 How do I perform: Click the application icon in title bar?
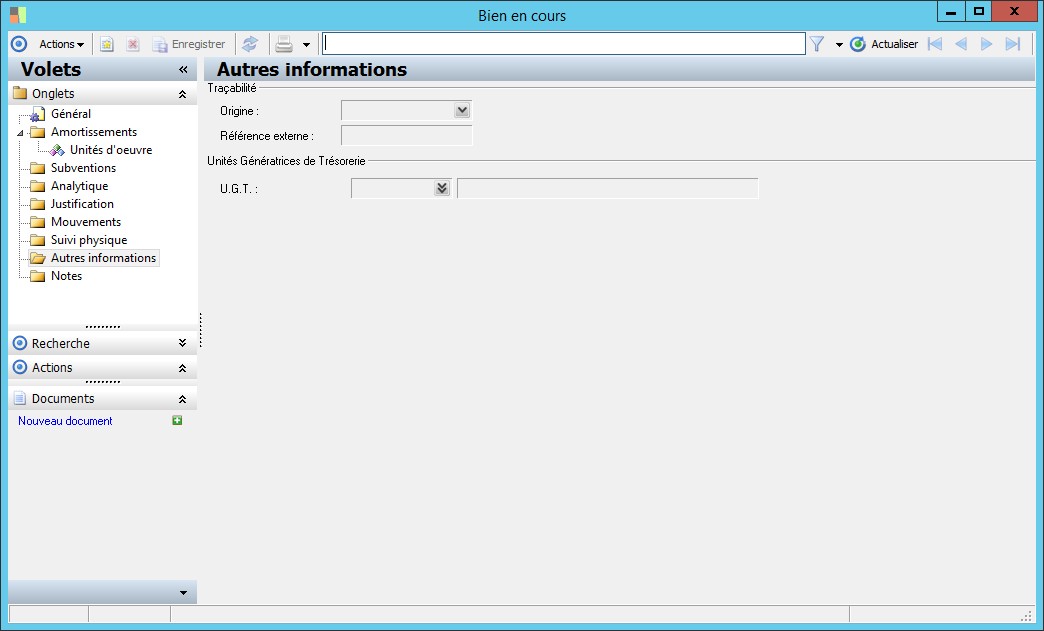[x=18, y=15]
